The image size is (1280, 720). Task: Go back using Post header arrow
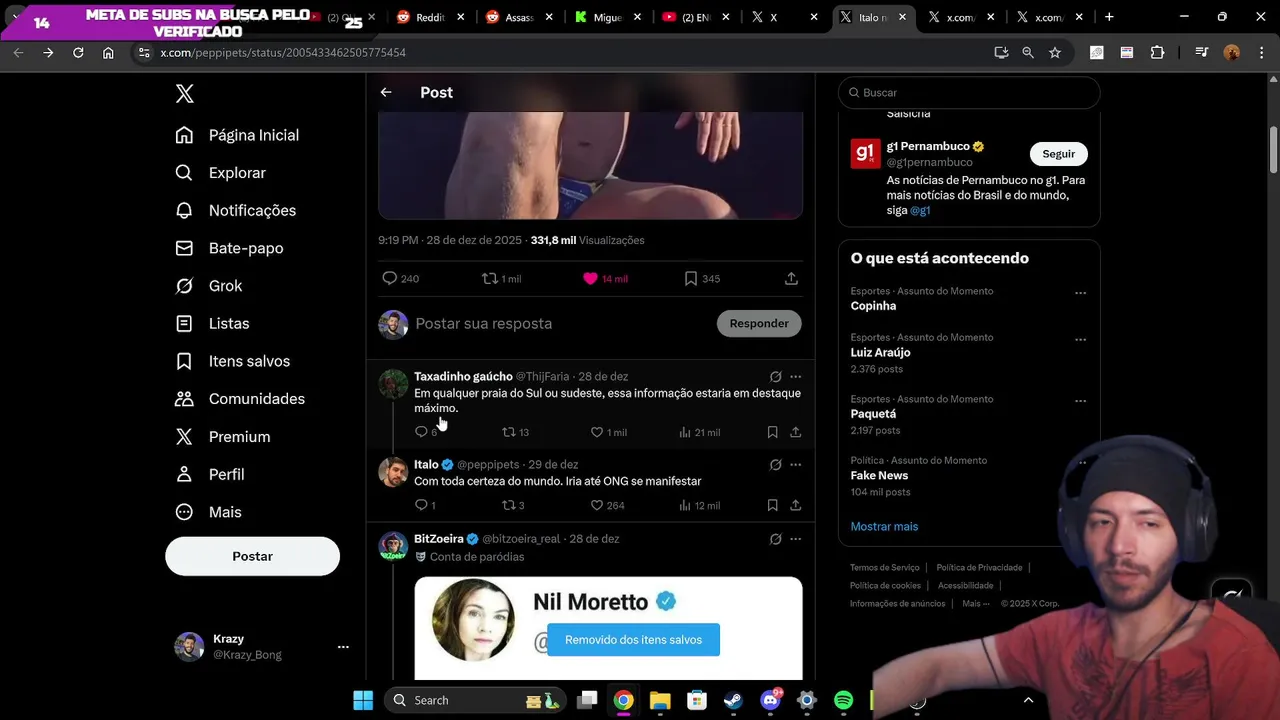point(386,92)
